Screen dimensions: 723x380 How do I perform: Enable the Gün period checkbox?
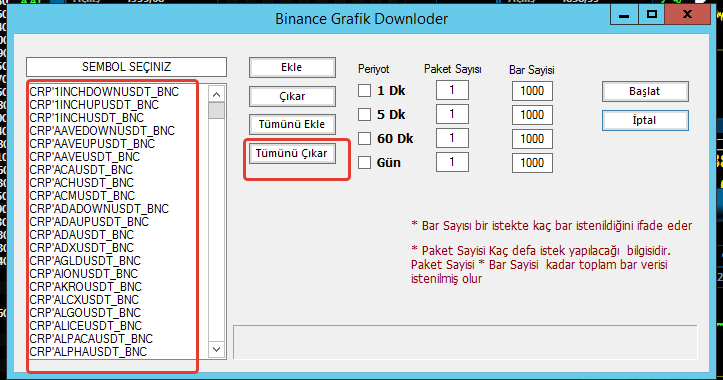pos(364,162)
